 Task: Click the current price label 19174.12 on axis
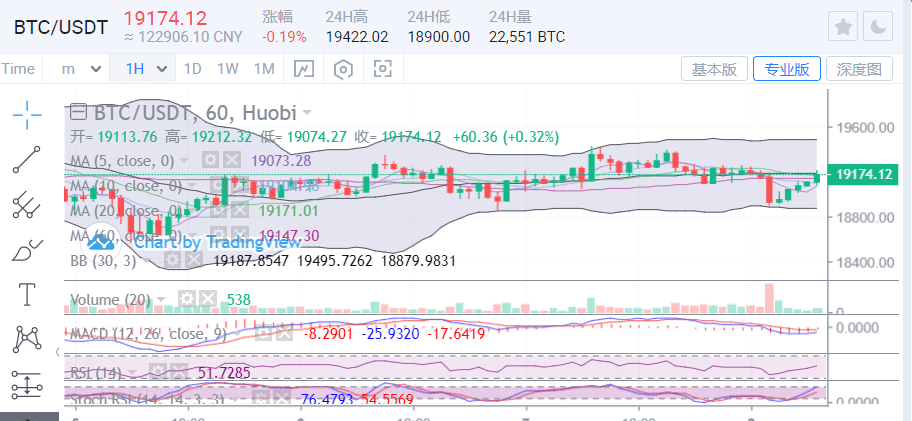863,174
